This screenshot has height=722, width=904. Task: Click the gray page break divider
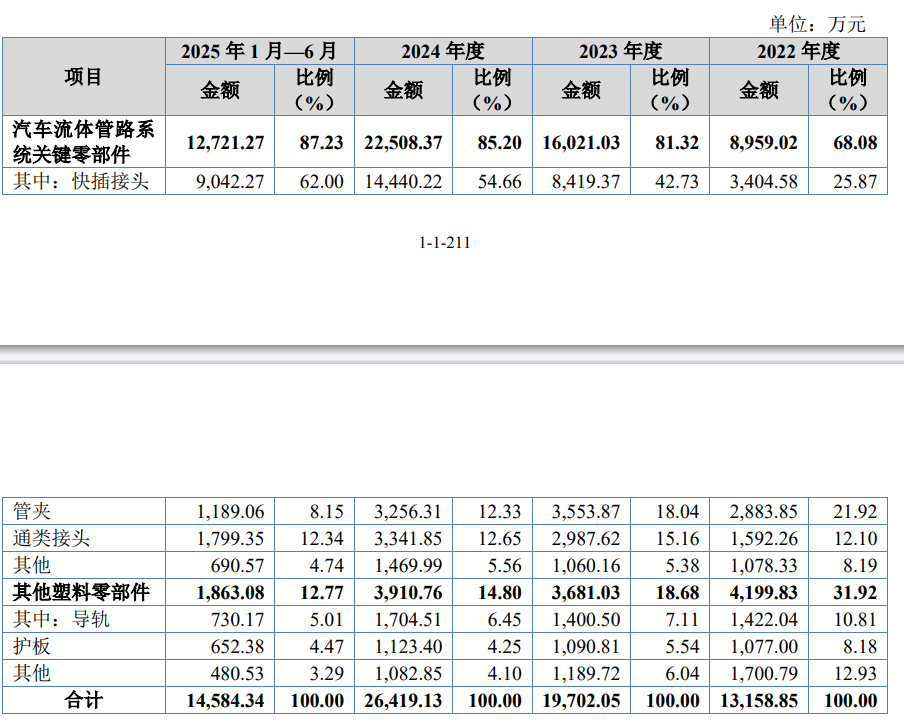click(x=452, y=354)
